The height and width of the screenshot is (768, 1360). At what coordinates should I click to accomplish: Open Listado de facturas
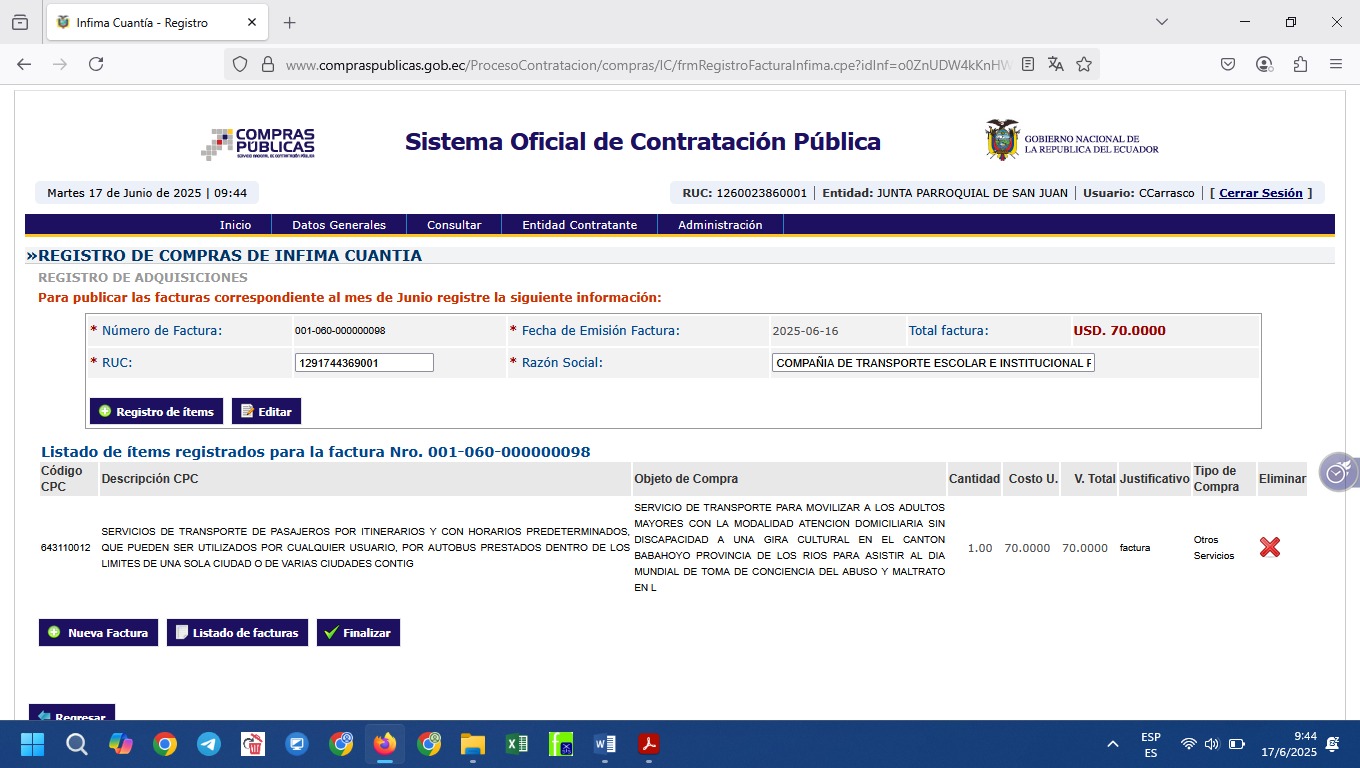coord(237,633)
